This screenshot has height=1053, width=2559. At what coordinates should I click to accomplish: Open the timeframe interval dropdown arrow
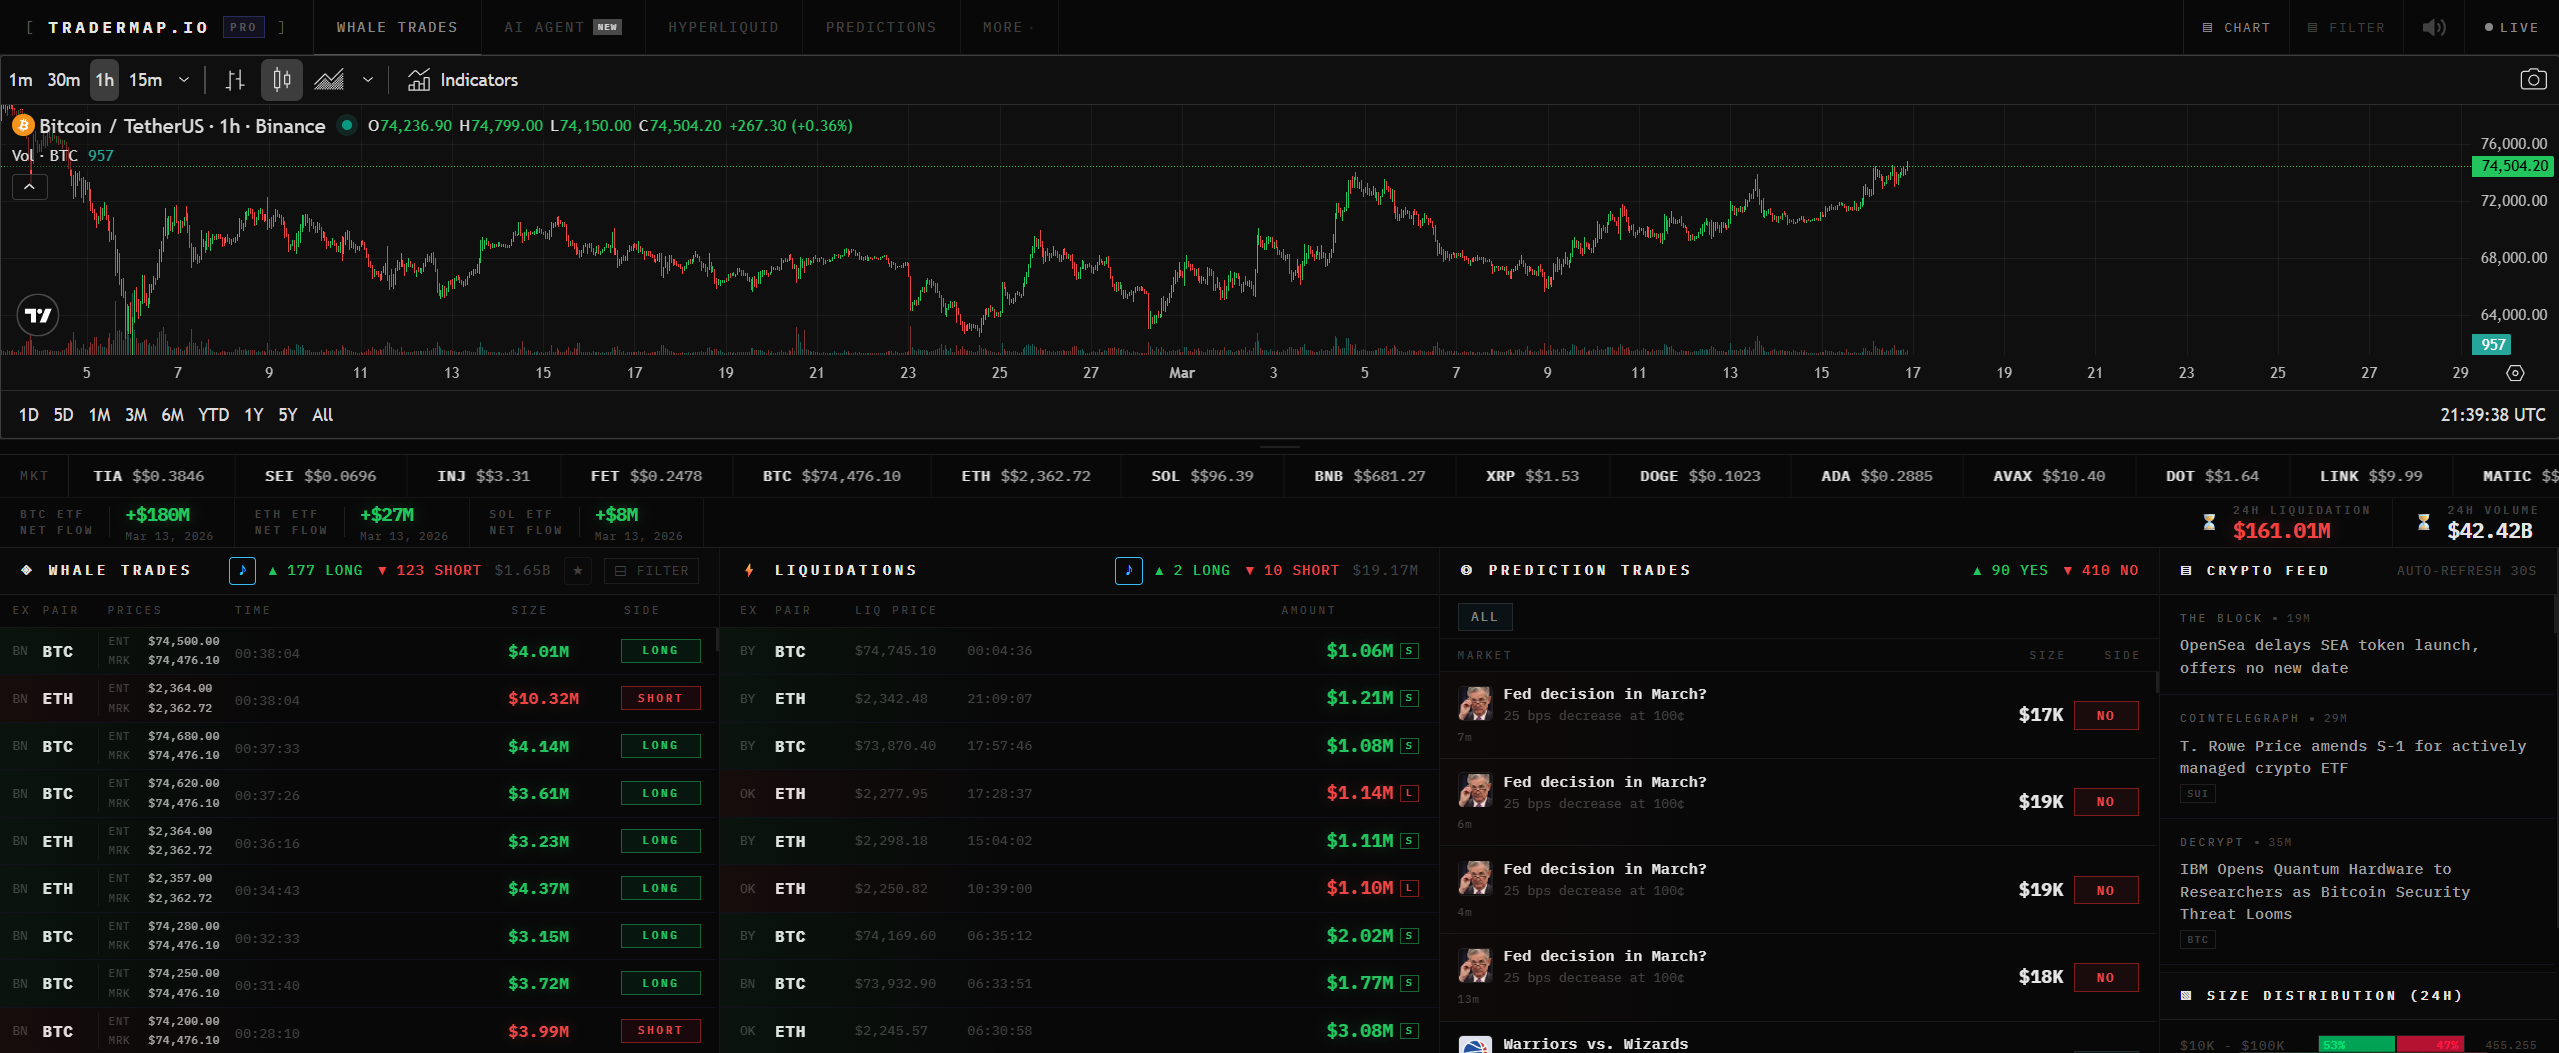point(184,80)
